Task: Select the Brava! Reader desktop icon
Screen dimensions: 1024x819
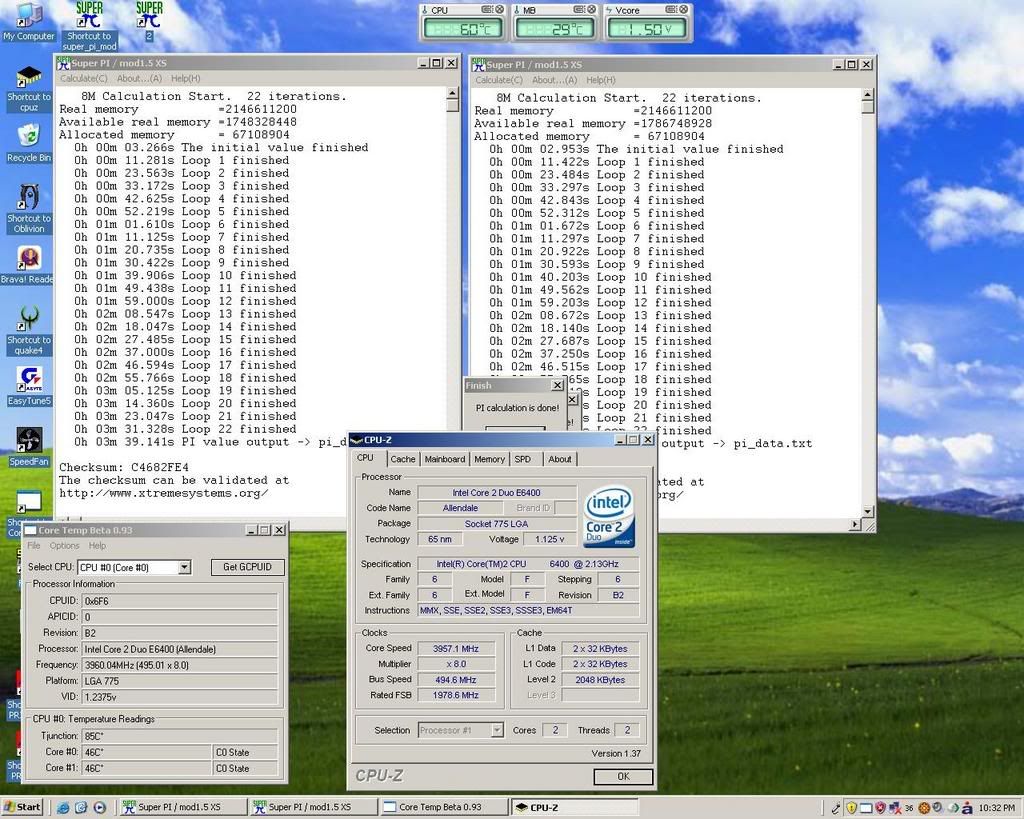Action: click(28, 260)
